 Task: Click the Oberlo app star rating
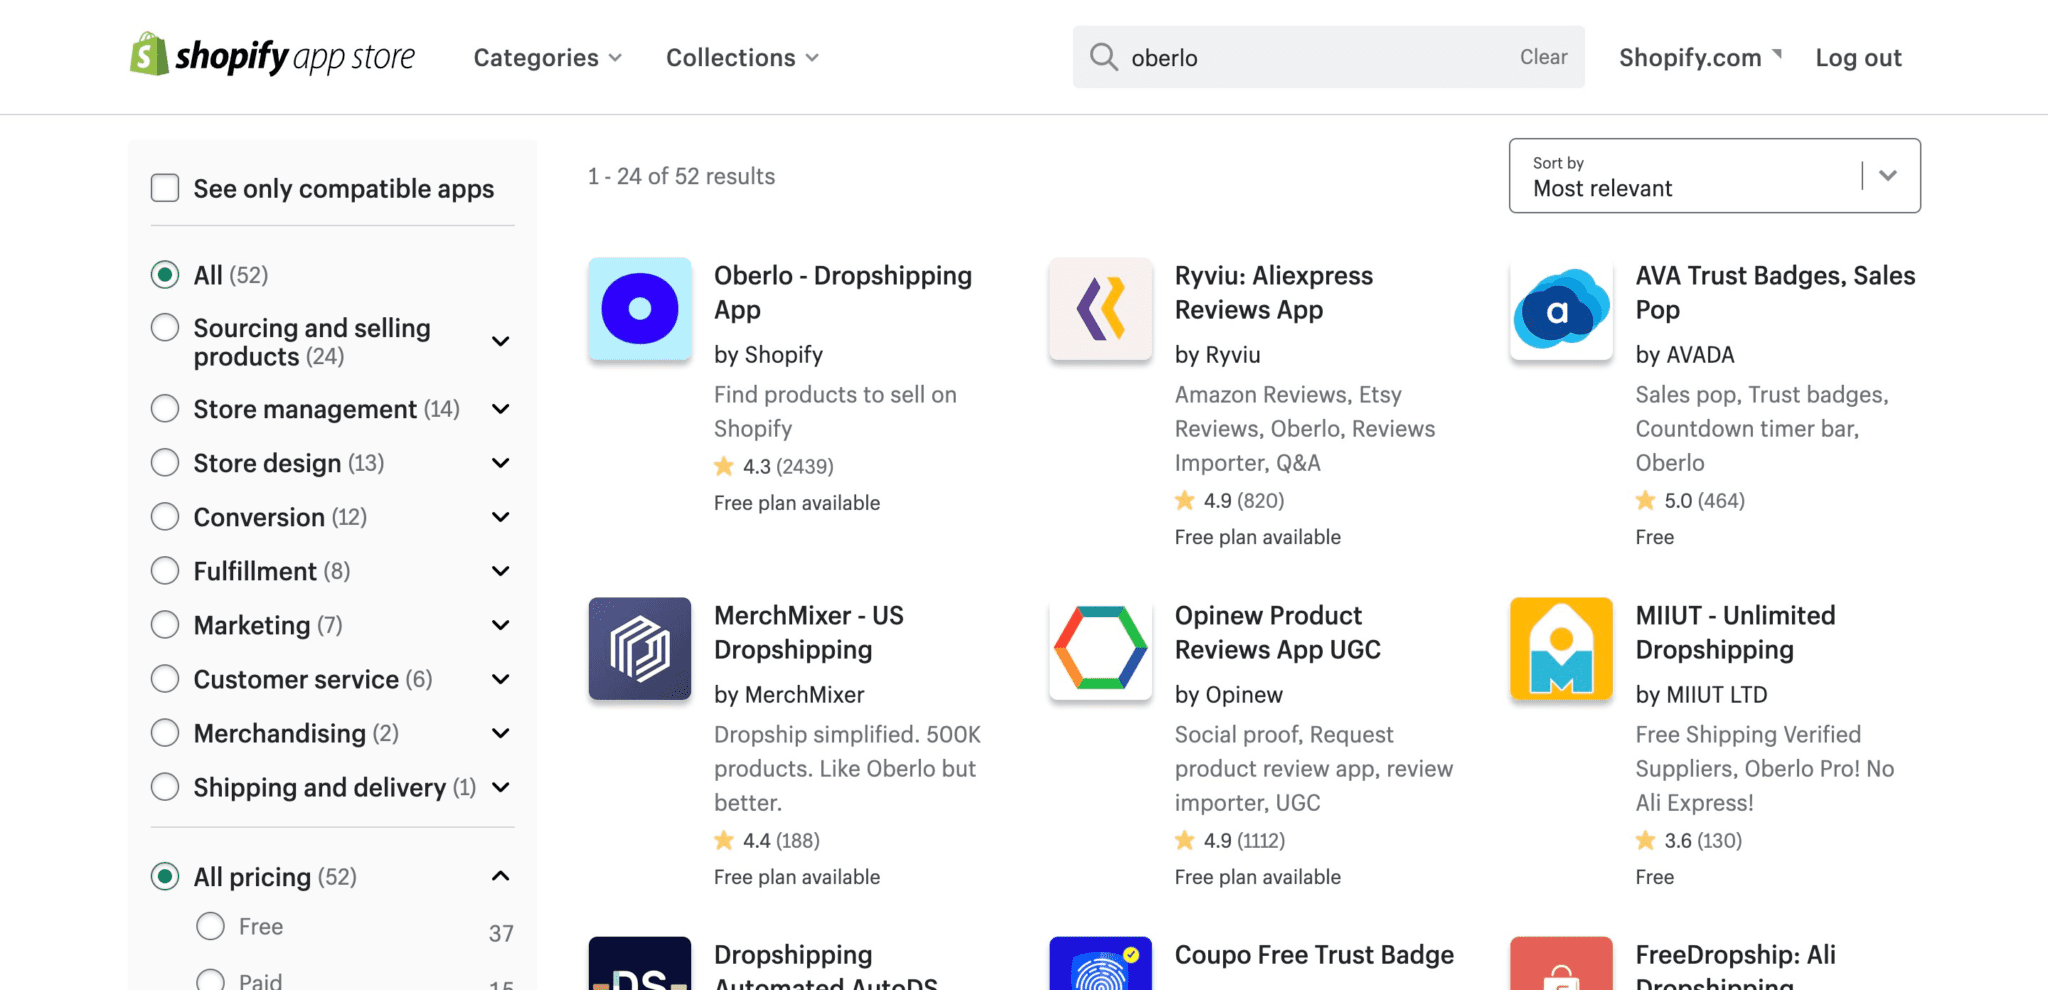(774, 466)
